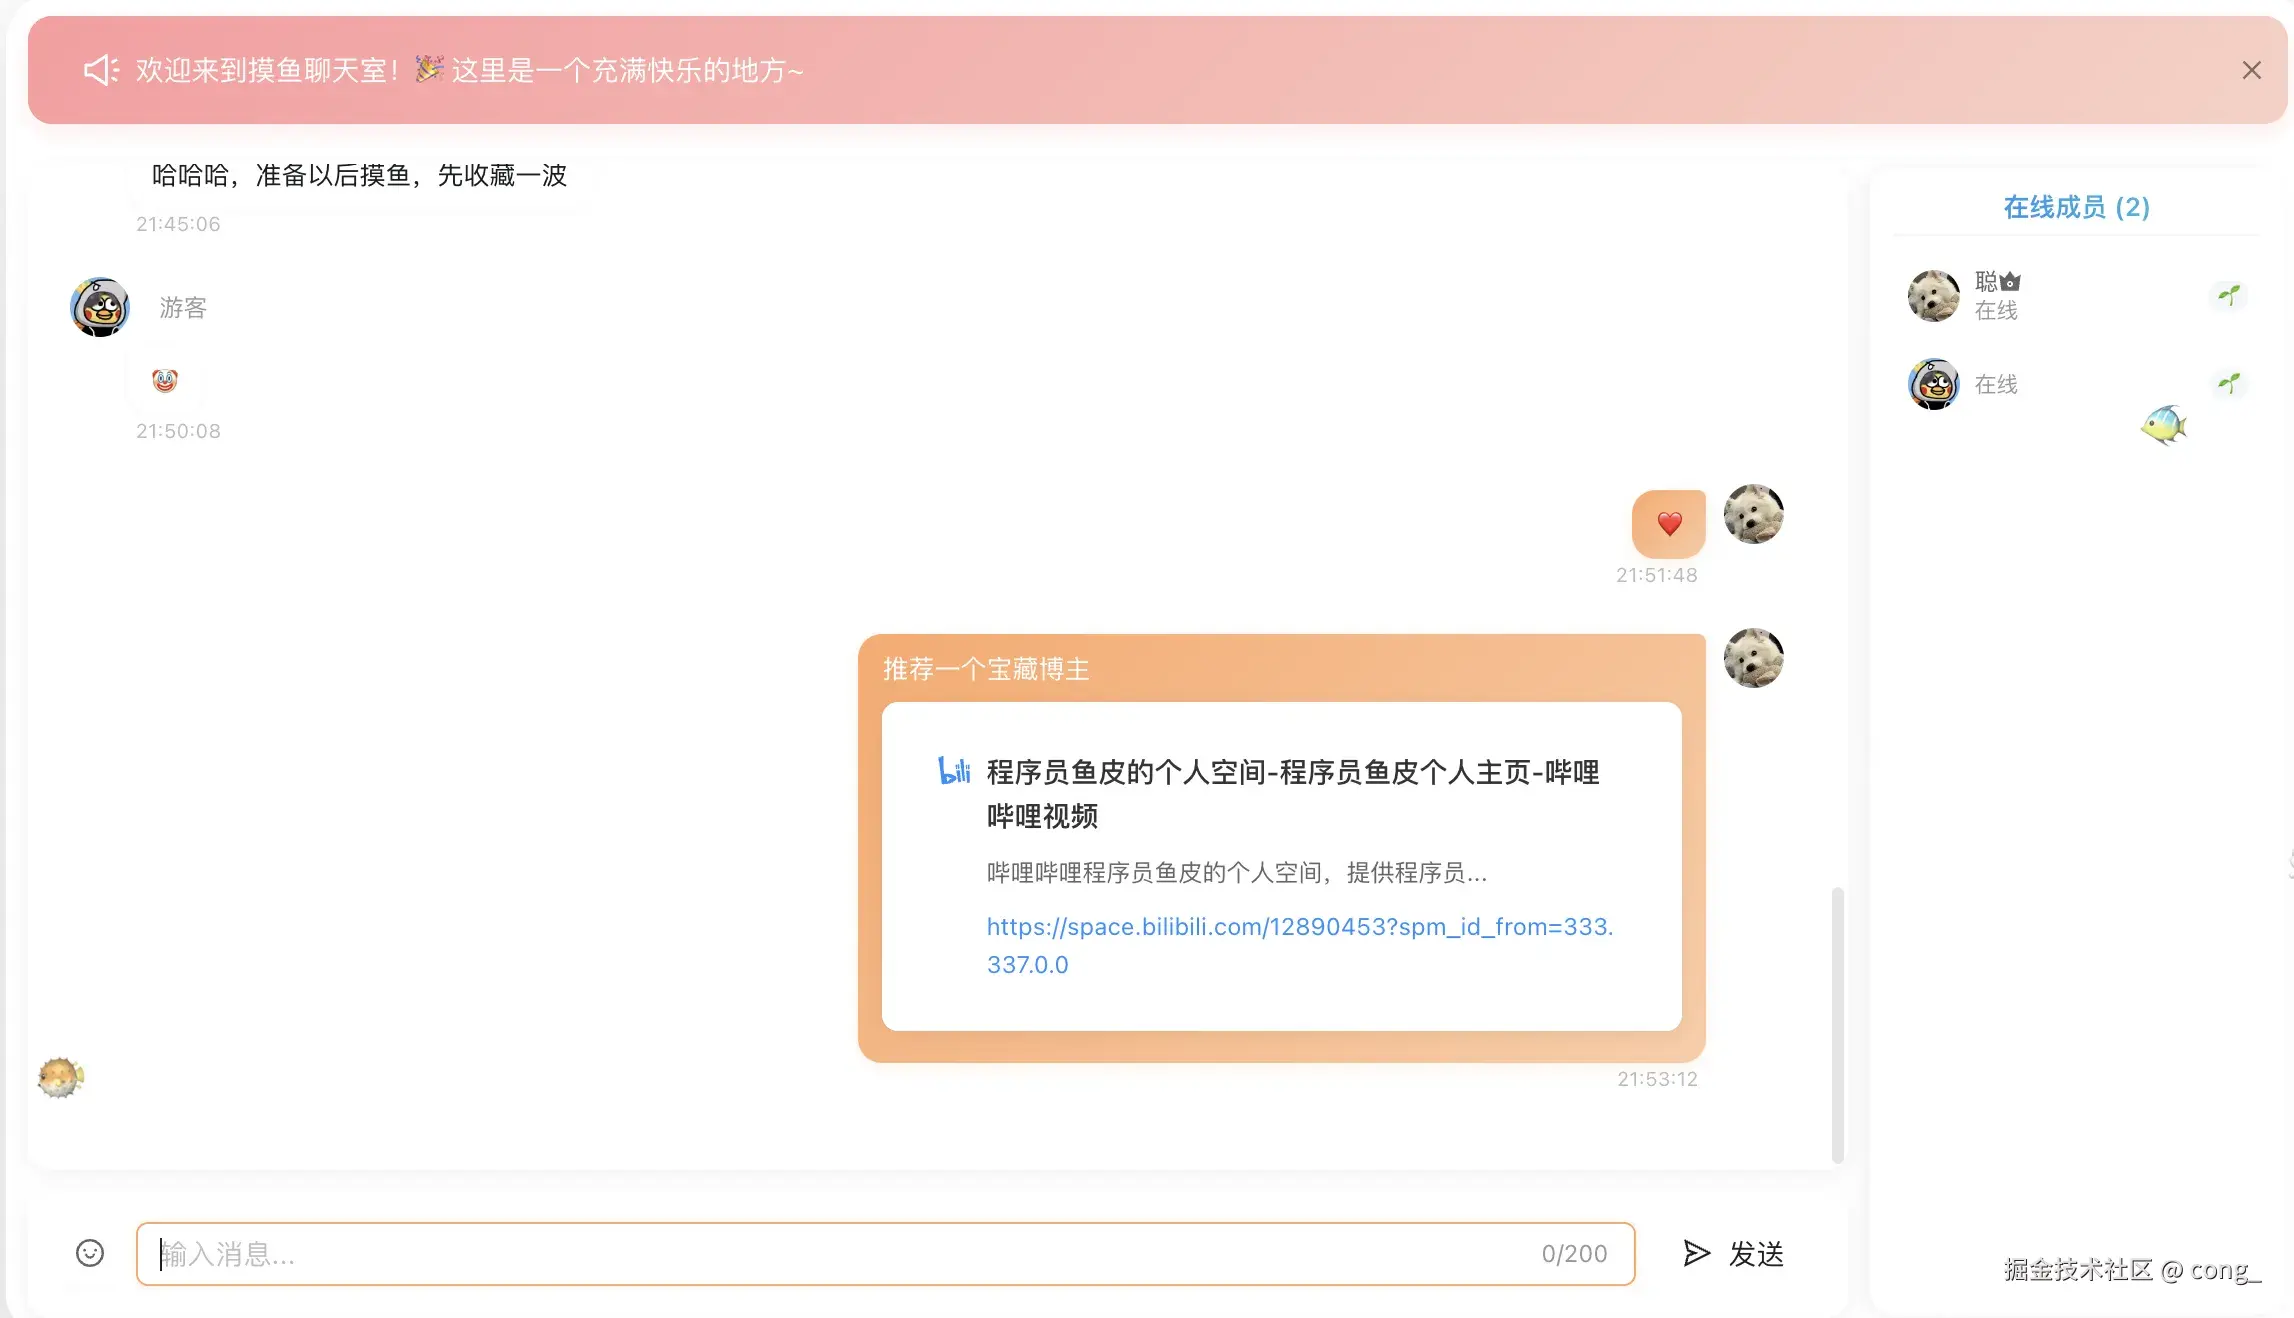Screen dimensions: 2294x1318
Task: Click the sprout badge beside 聪
Action: [2228, 295]
